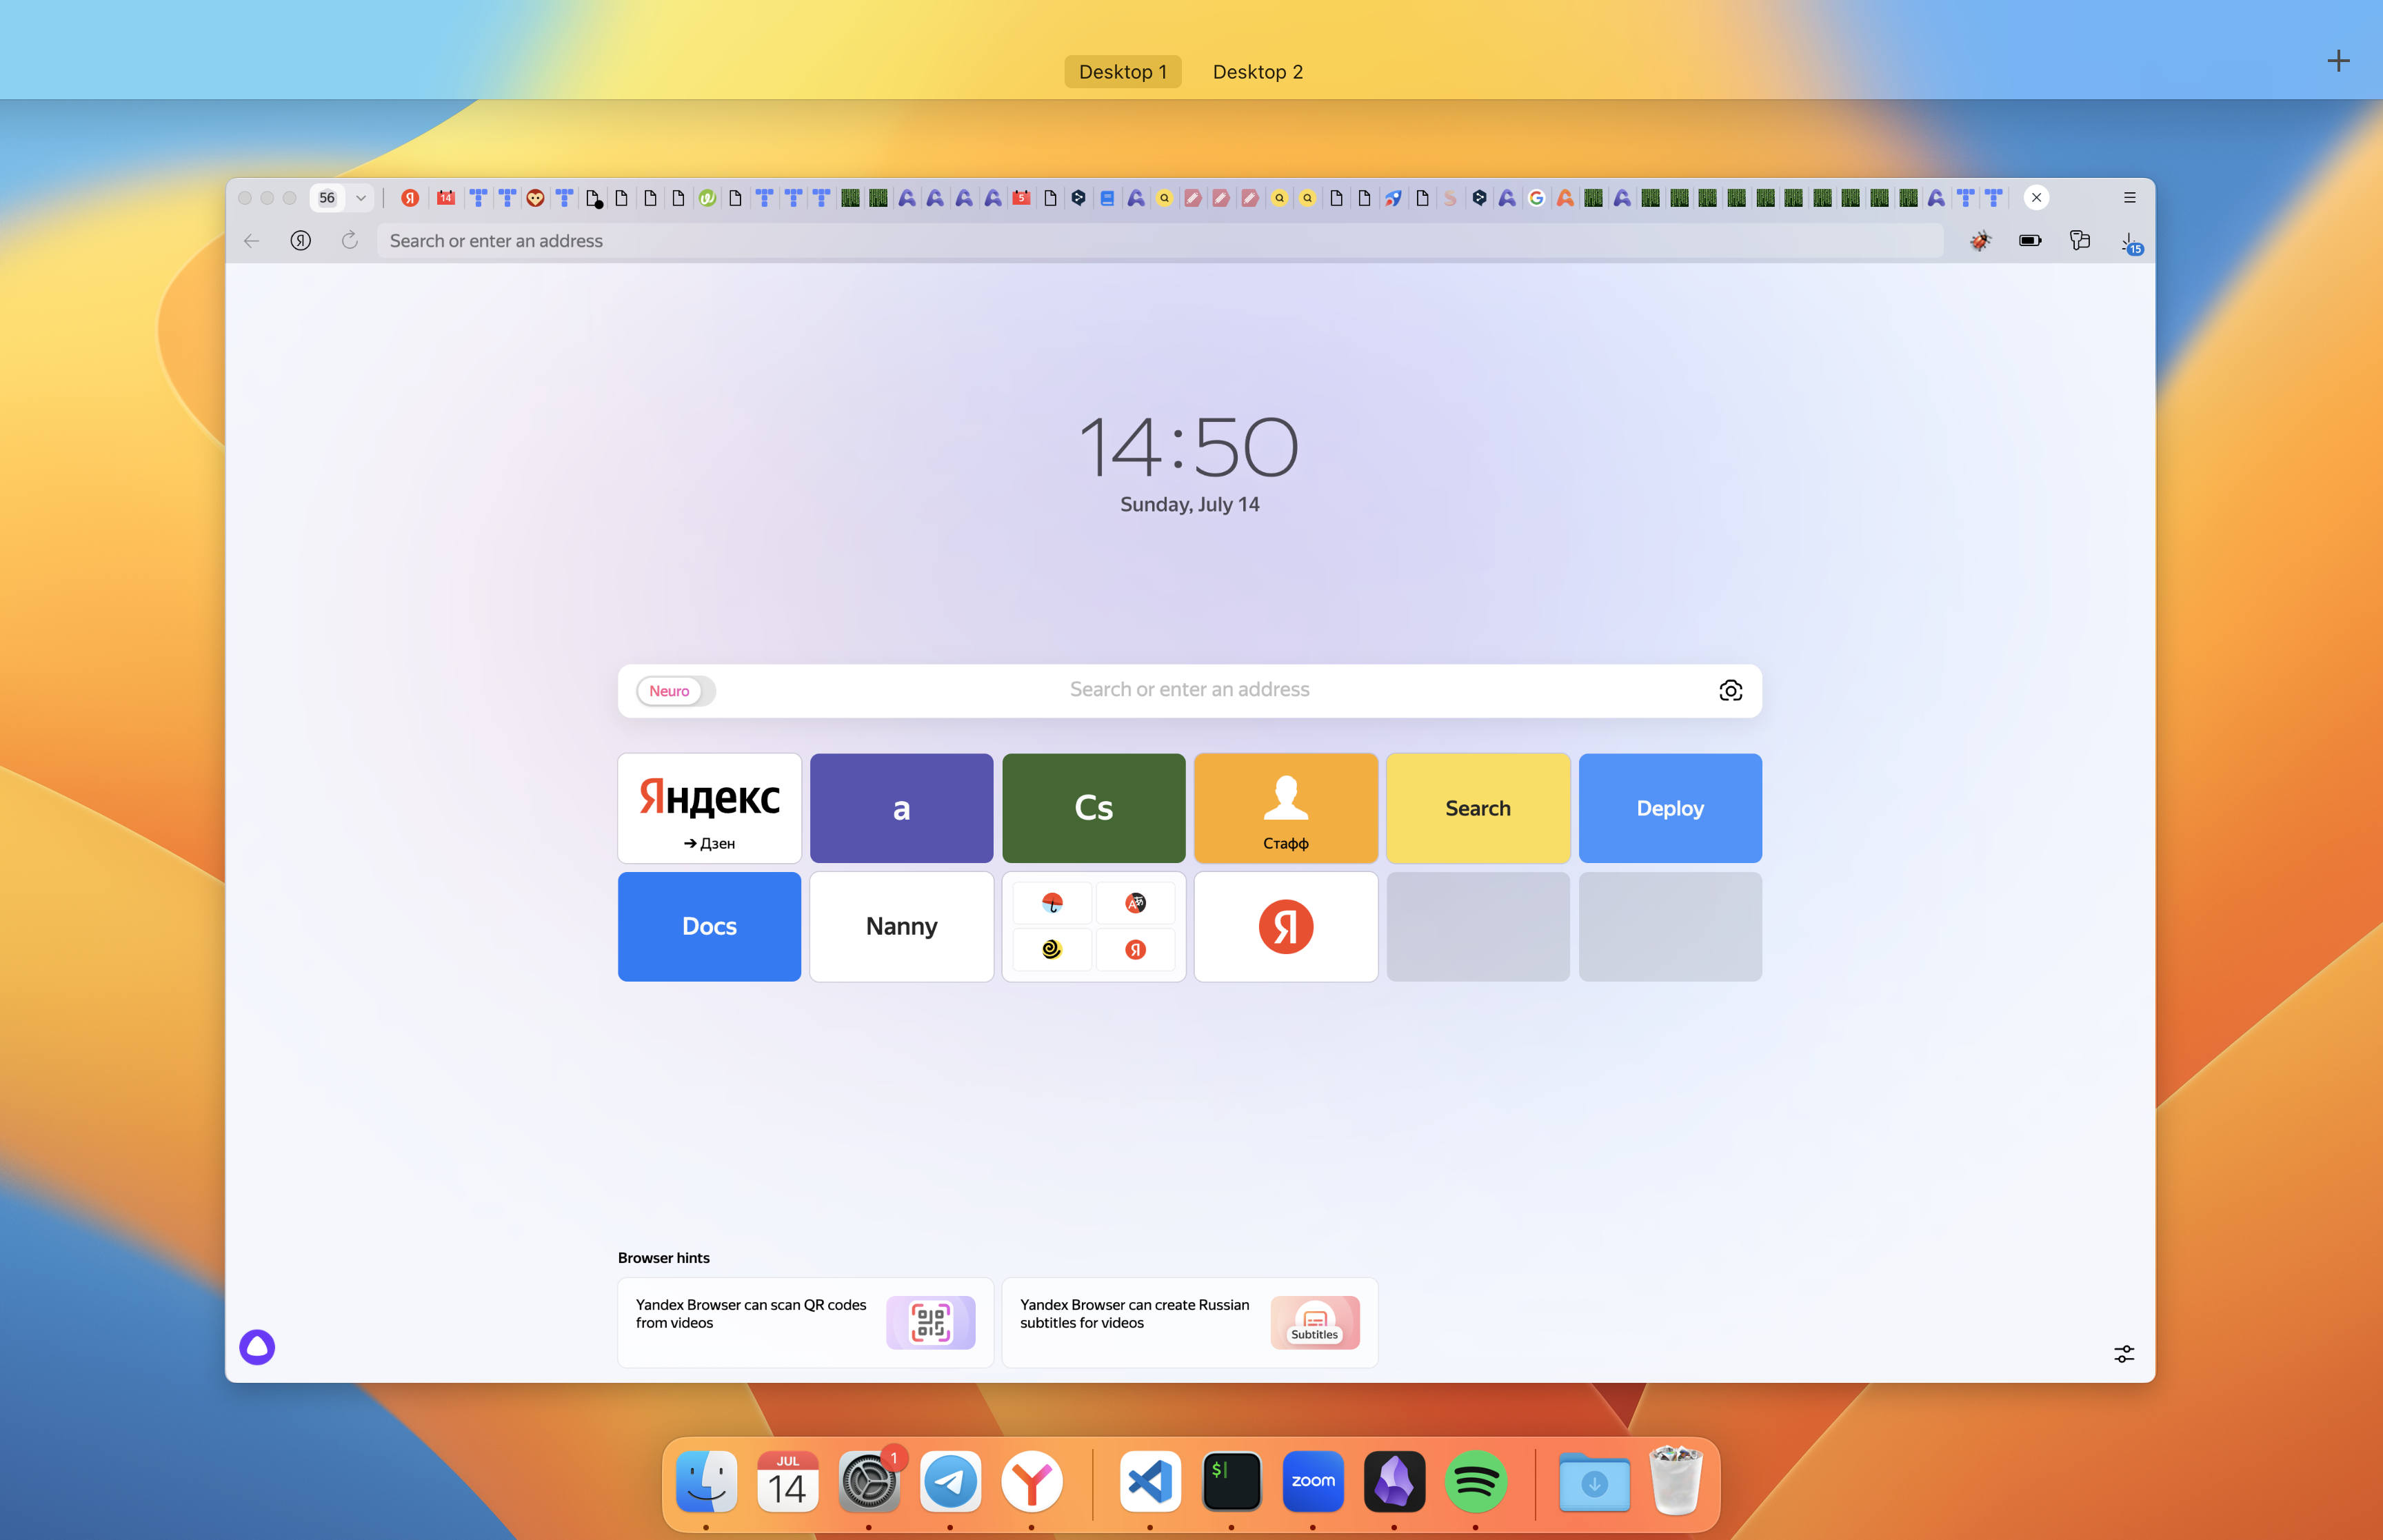This screenshot has width=2383, height=1540.
Task: Click the ladybug bug-report icon
Action: 1980,241
